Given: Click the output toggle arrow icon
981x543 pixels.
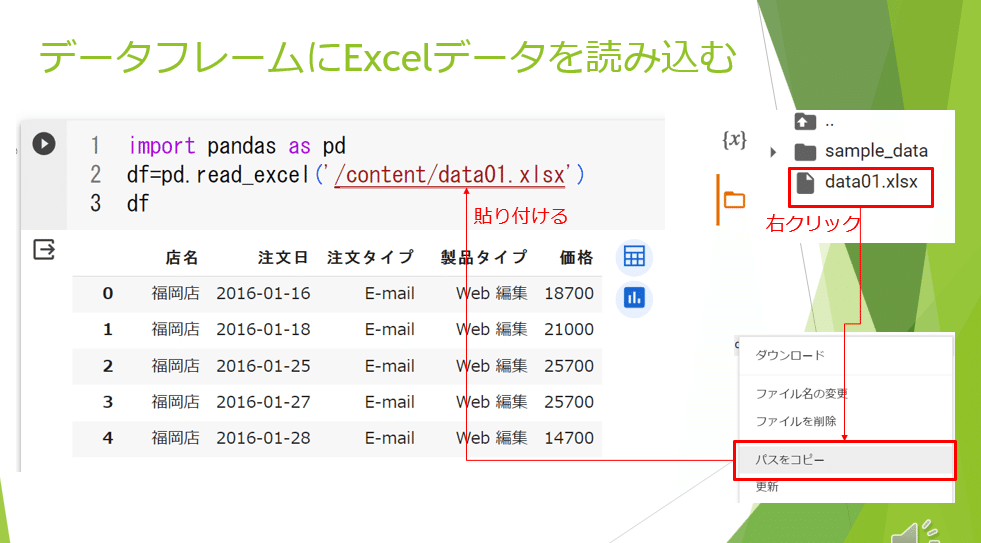Looking at the screenshot, I should coord(44,249).
